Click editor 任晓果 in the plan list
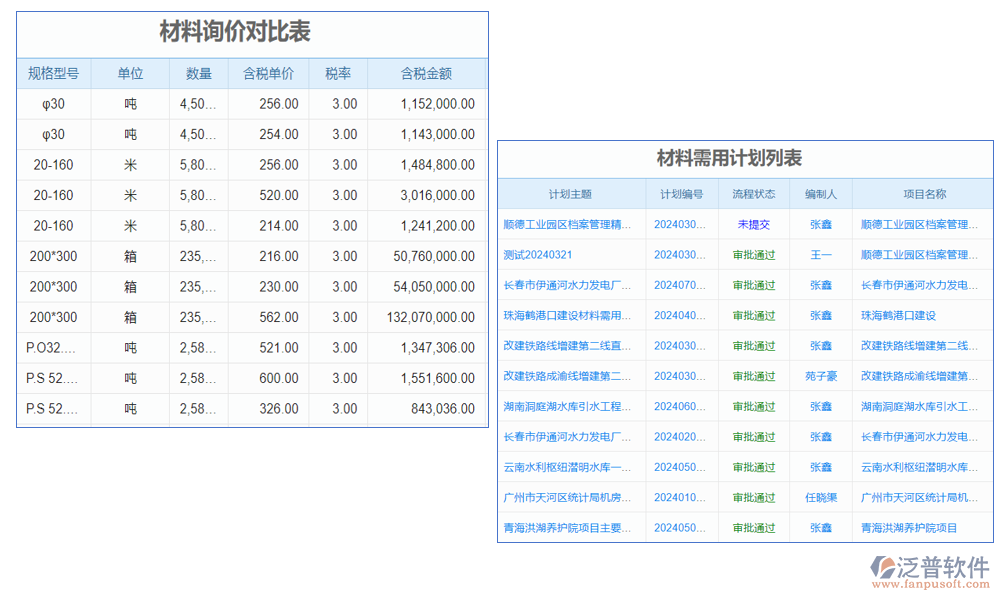The height and width of the screenshot is (600, 1000). pos(821,498)
